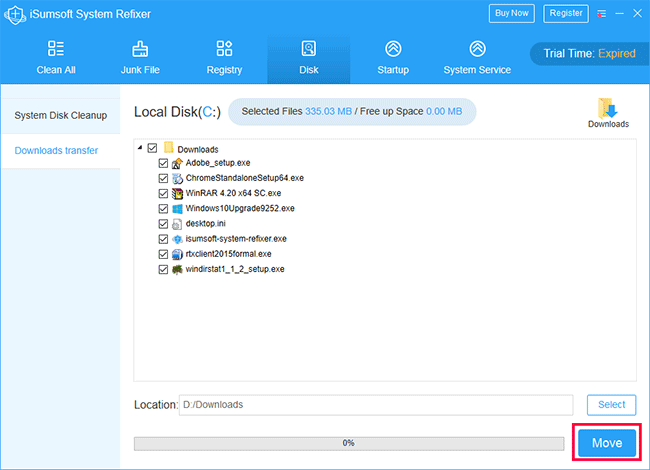Click the Register button
This screenshot has width=650, height=470.
coord(566,13)
